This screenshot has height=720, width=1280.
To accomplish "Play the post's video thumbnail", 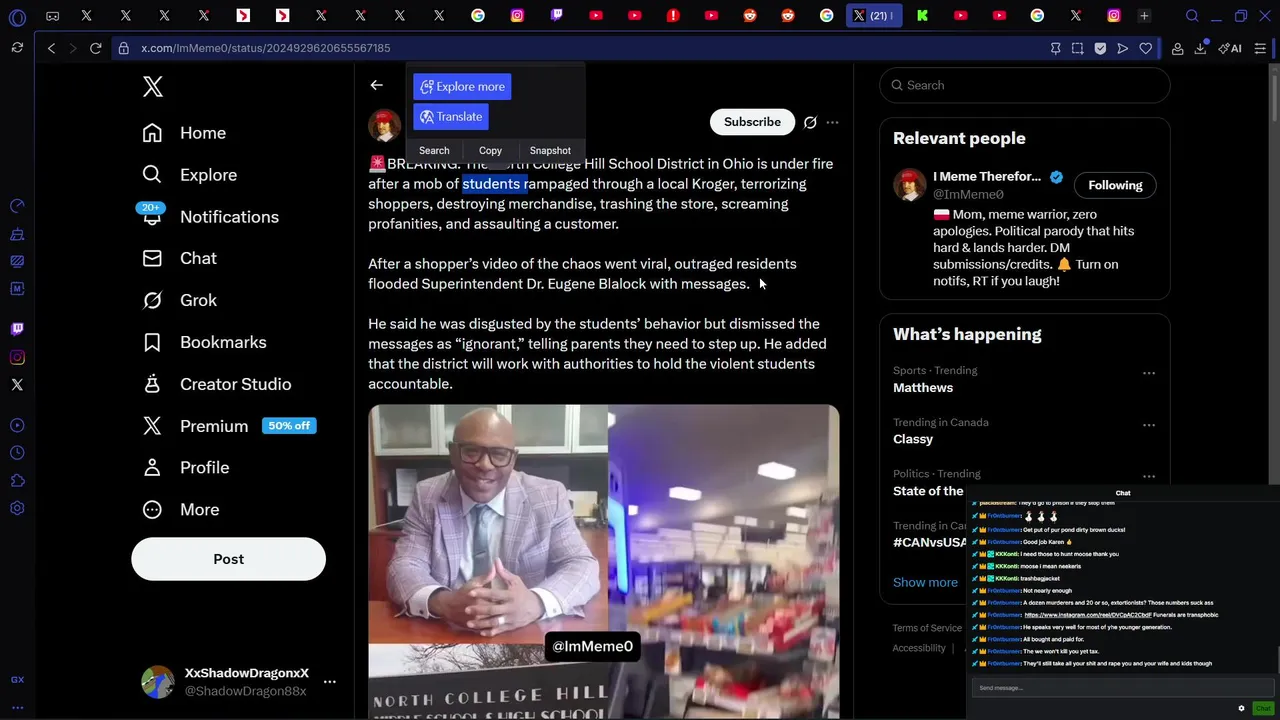I will click(604, 562).
